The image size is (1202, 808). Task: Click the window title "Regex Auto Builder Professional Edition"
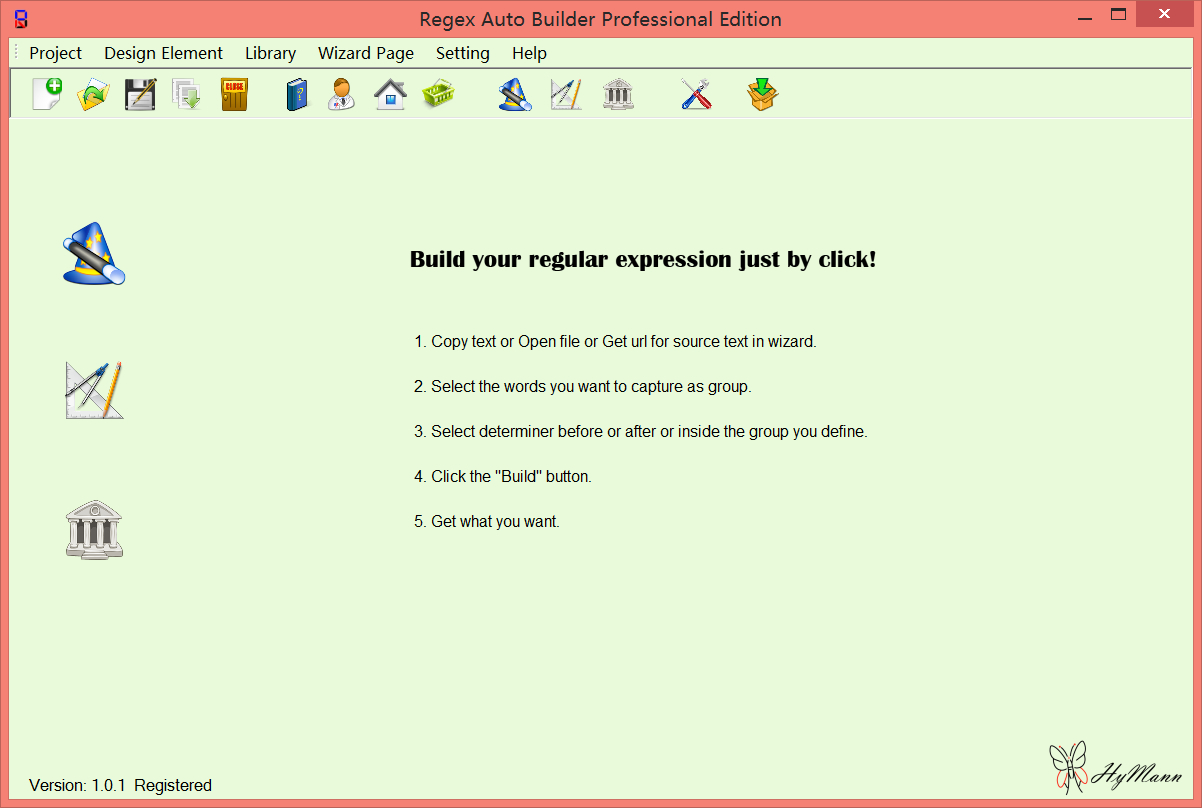(x=601, y=19)
